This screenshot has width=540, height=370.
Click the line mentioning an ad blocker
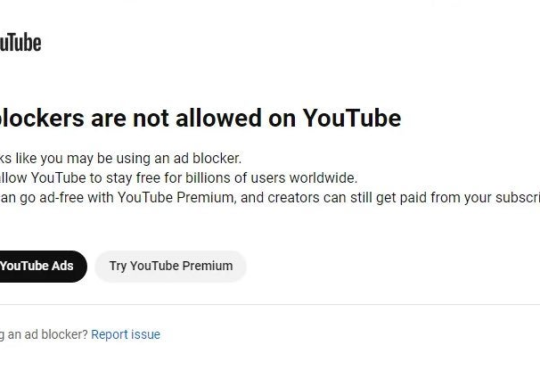pos(121,158)
